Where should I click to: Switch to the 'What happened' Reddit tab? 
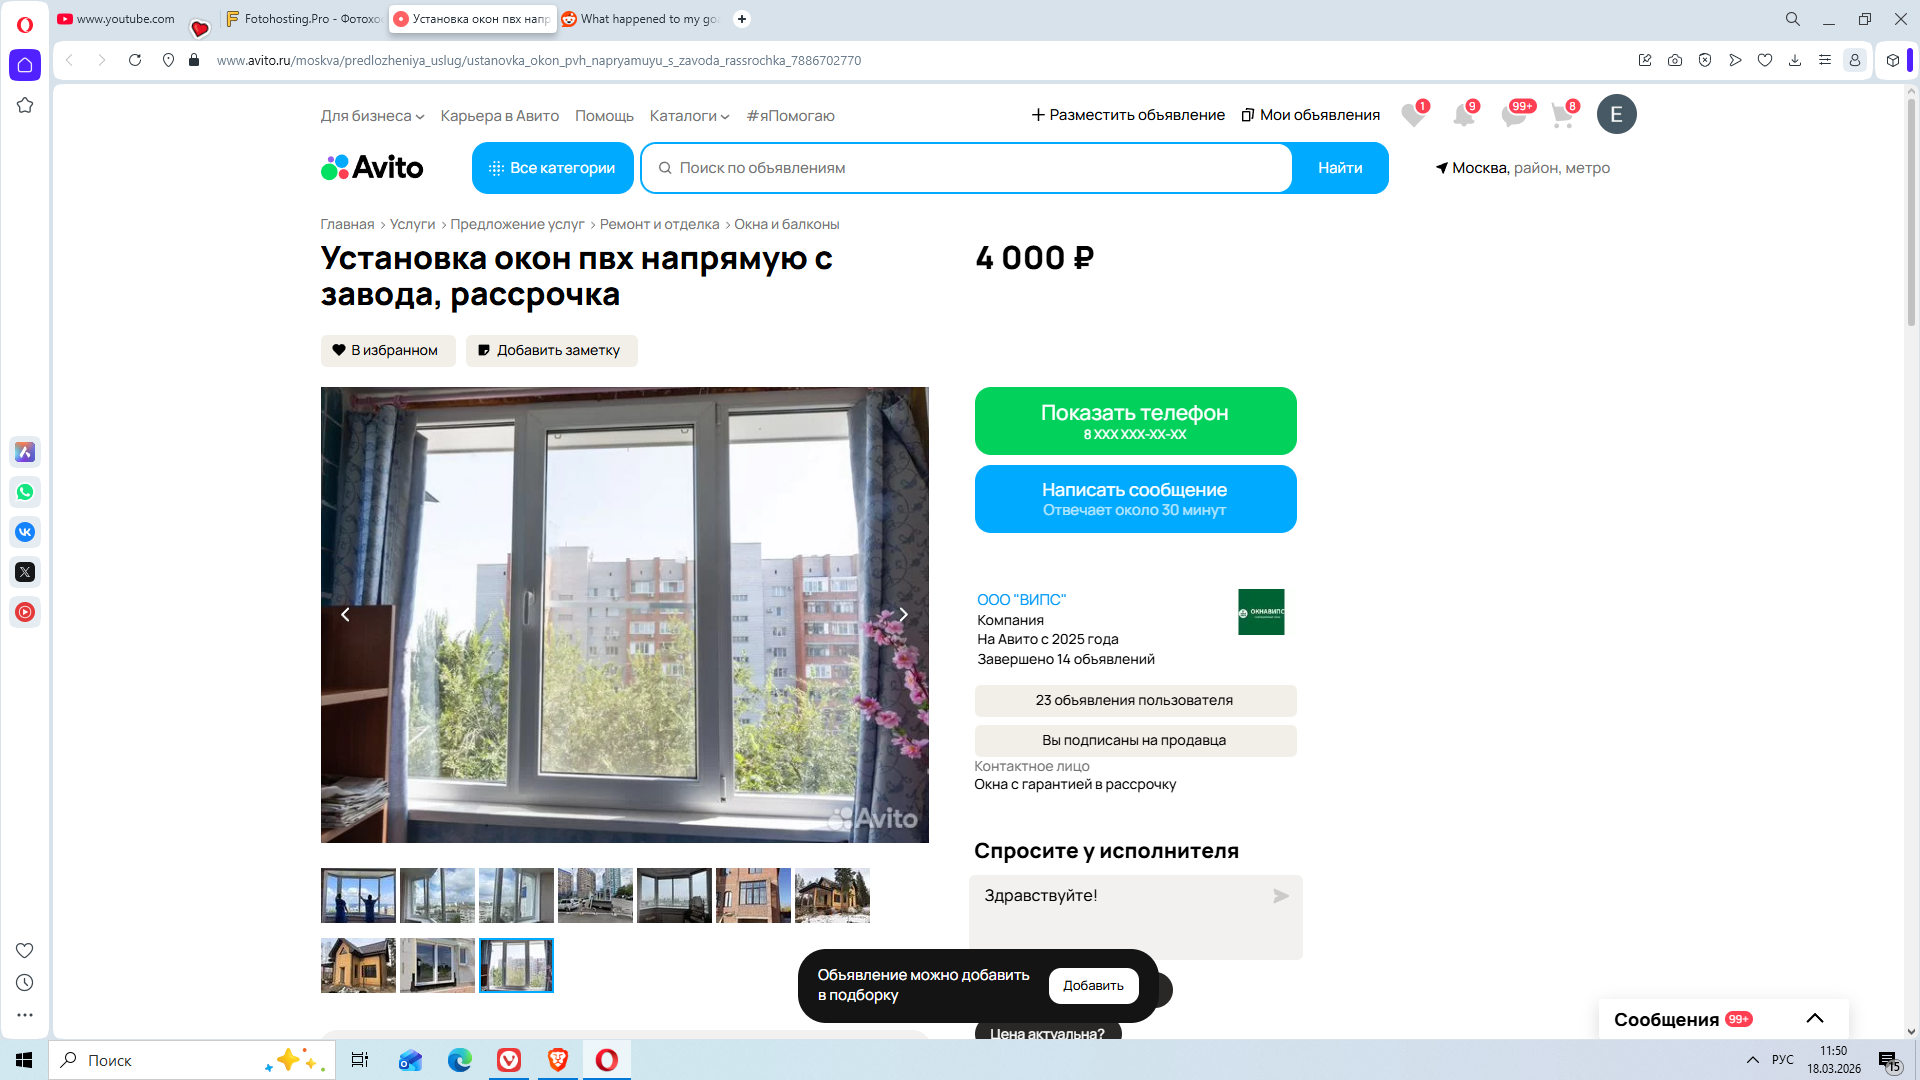point(640,19)
